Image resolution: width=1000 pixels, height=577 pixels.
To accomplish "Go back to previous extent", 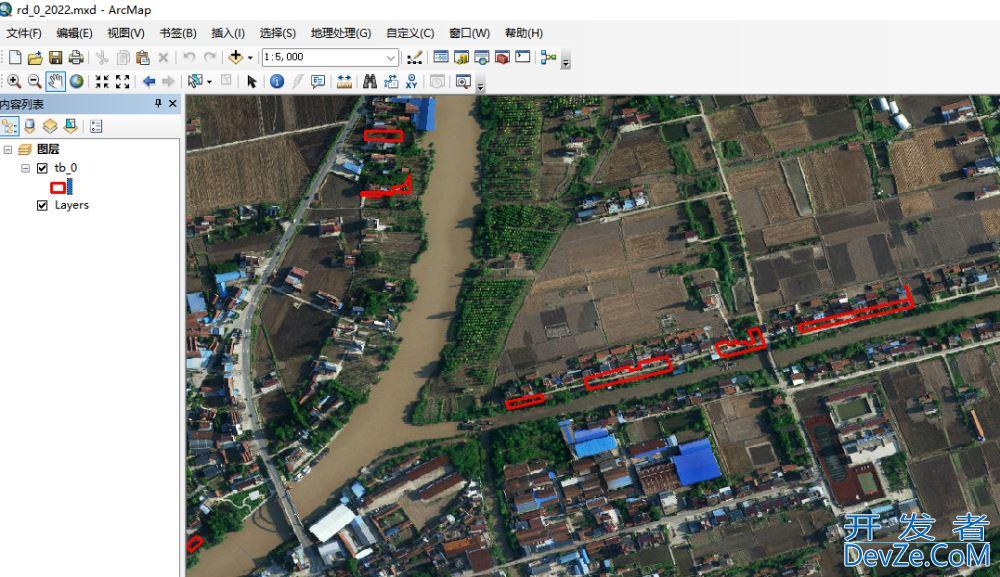I will point(149,82).
